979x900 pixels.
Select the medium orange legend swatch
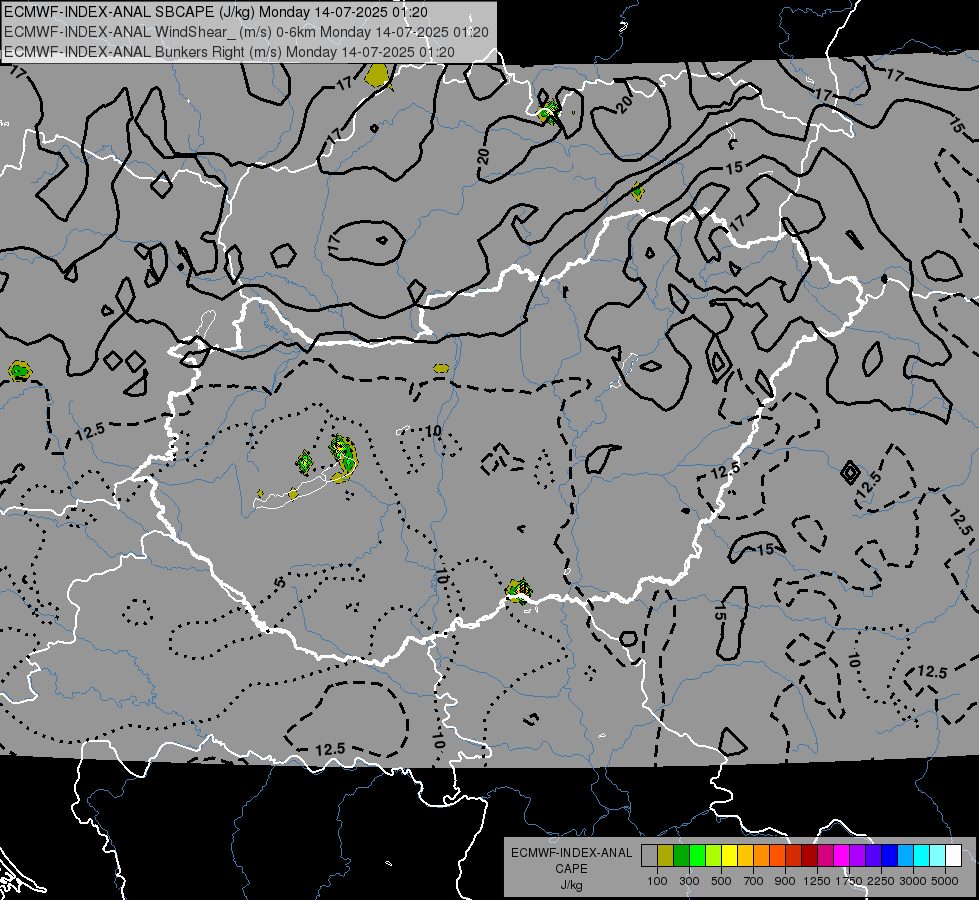(x=762, y=856)
